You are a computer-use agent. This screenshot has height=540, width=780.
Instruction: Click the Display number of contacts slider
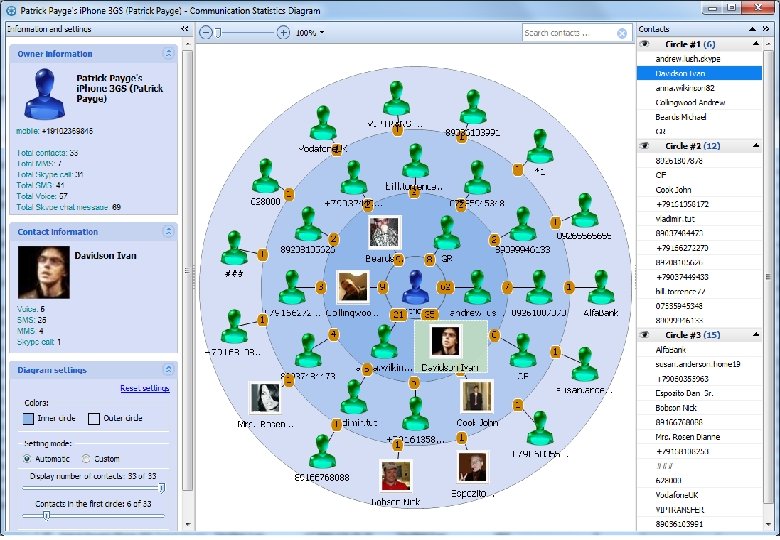click(161, 488)
